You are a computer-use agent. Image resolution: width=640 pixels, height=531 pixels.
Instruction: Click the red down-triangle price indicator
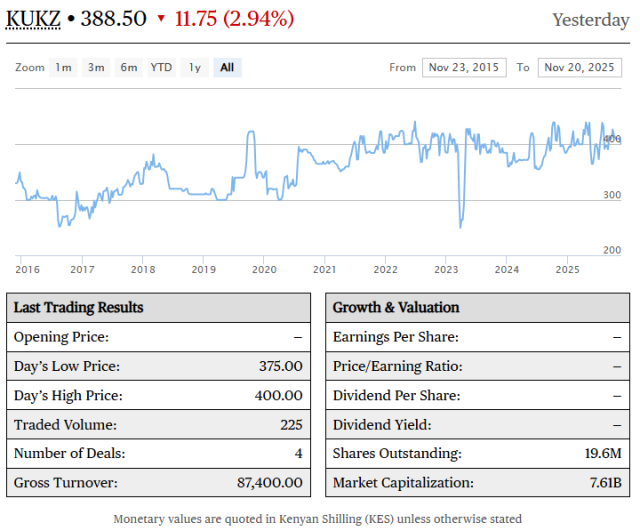click(161, 20)
